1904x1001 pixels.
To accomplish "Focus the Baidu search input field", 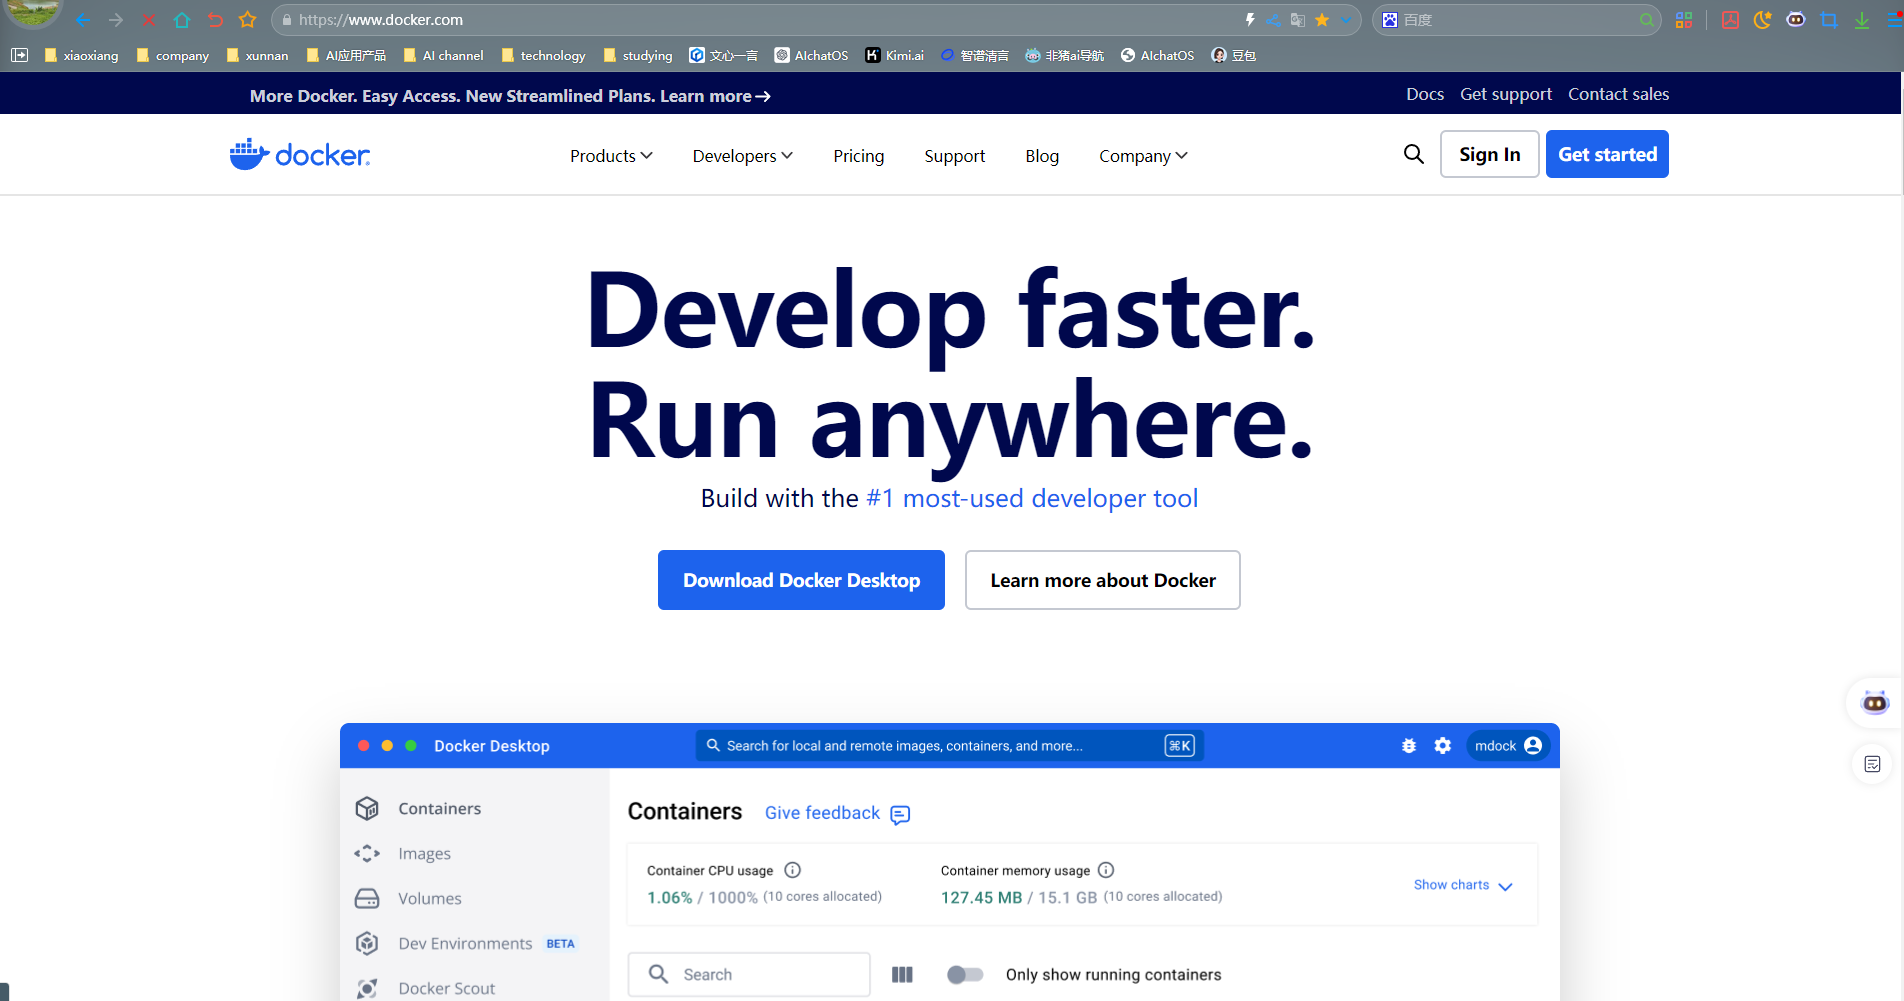I will point(1518,20).
